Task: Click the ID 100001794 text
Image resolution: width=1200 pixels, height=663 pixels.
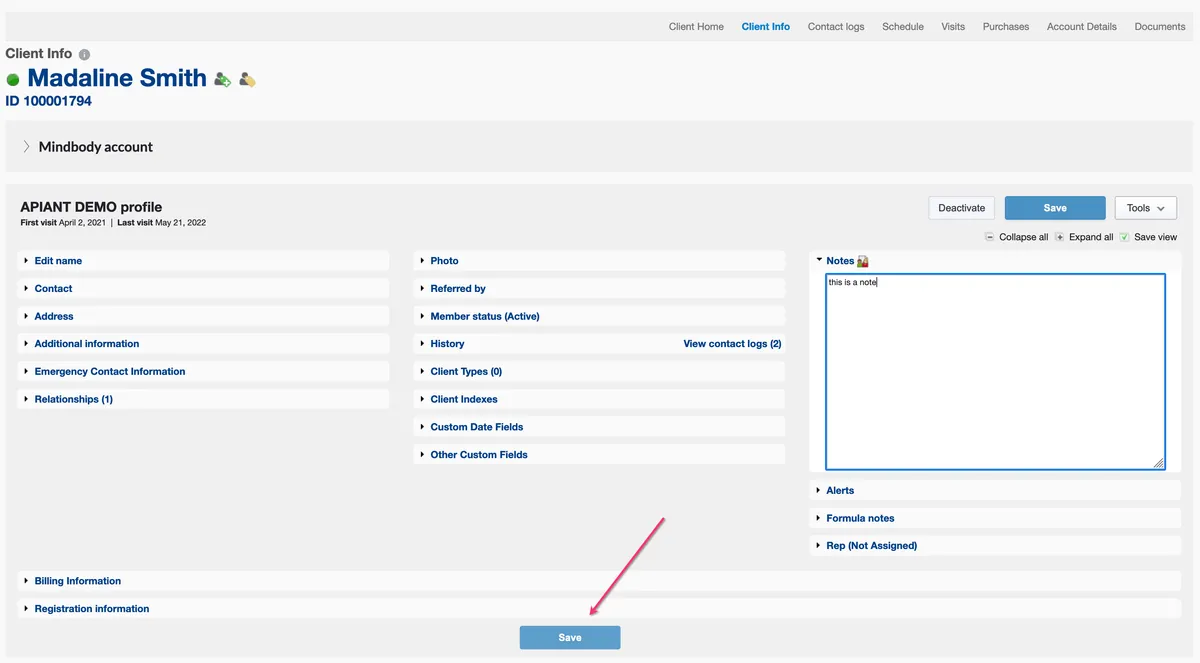Action: click(x=48, y=101)
